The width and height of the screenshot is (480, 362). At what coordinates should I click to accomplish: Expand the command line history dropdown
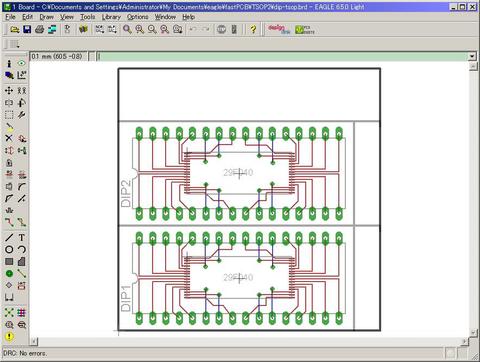tap(472, 56)
